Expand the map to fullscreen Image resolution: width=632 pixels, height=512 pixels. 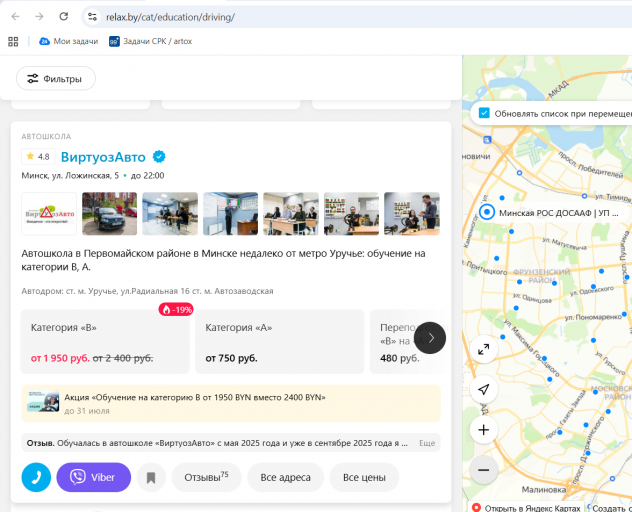[x=484, y=349]
